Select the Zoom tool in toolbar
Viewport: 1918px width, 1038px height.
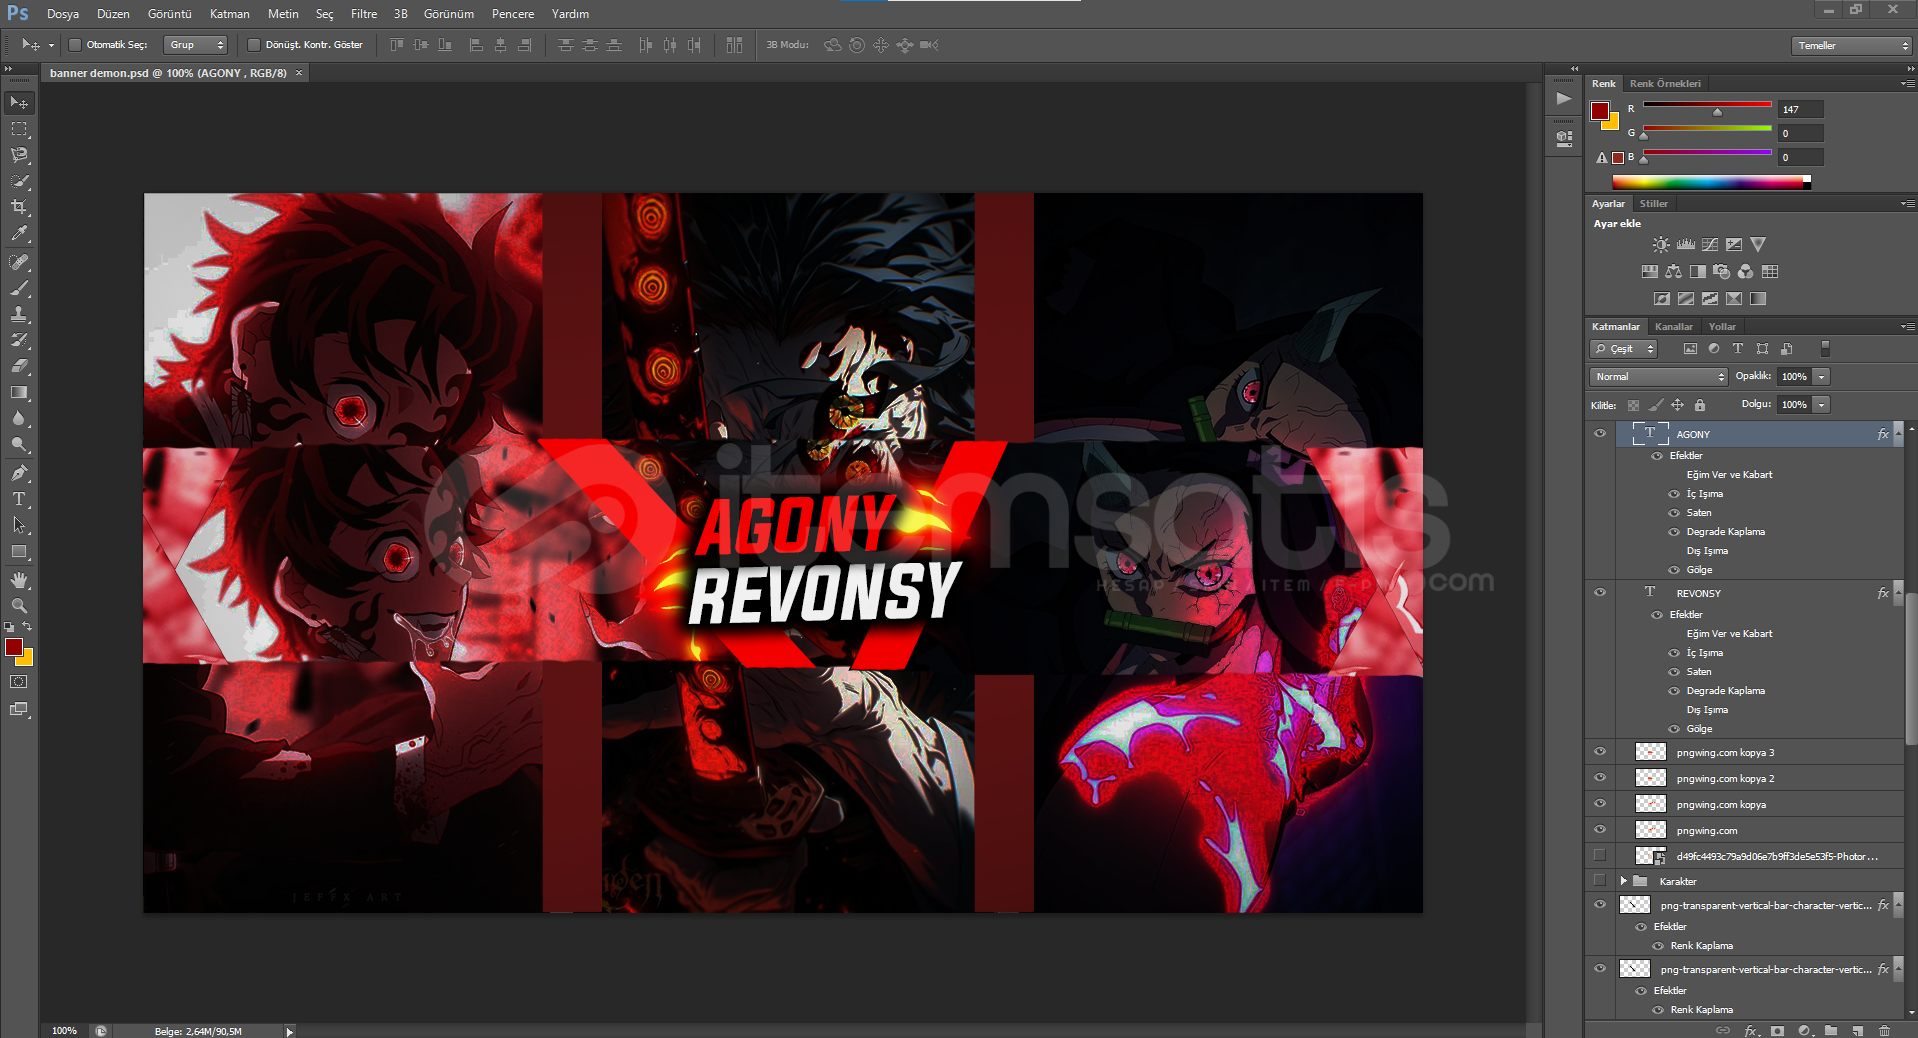tap(19, 606)
